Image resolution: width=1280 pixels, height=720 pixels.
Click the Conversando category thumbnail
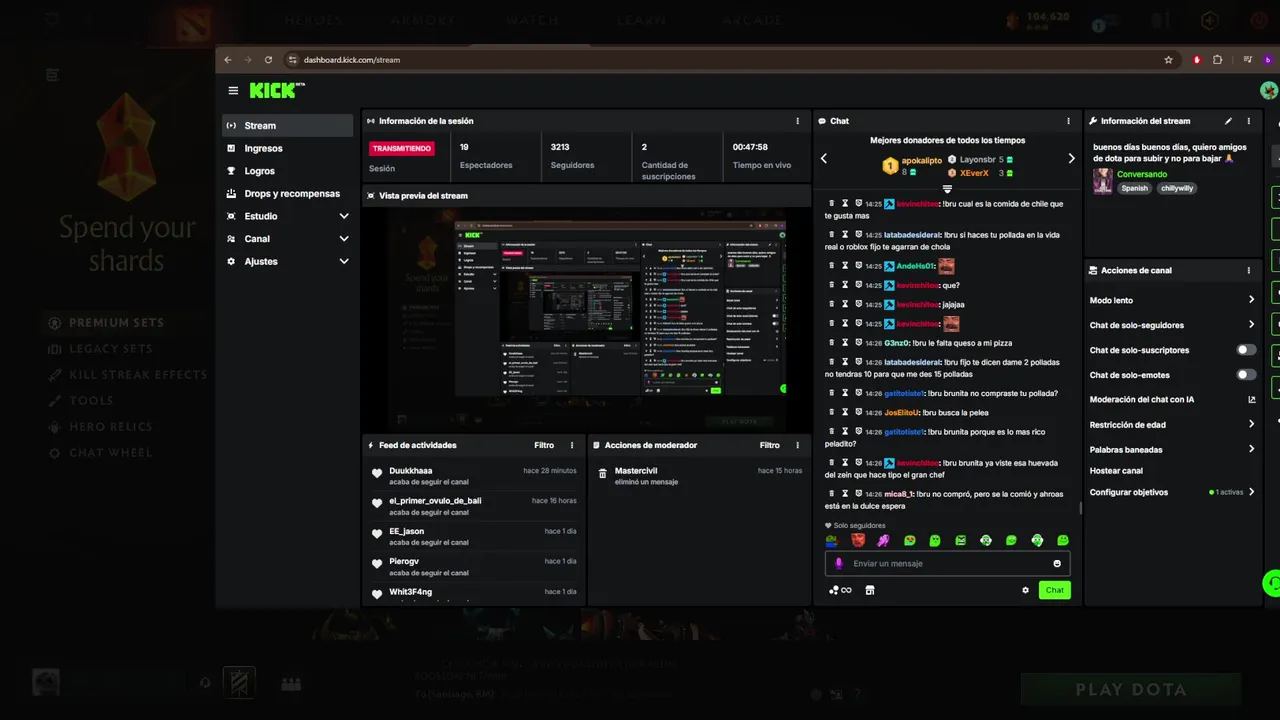[1103, 181]
